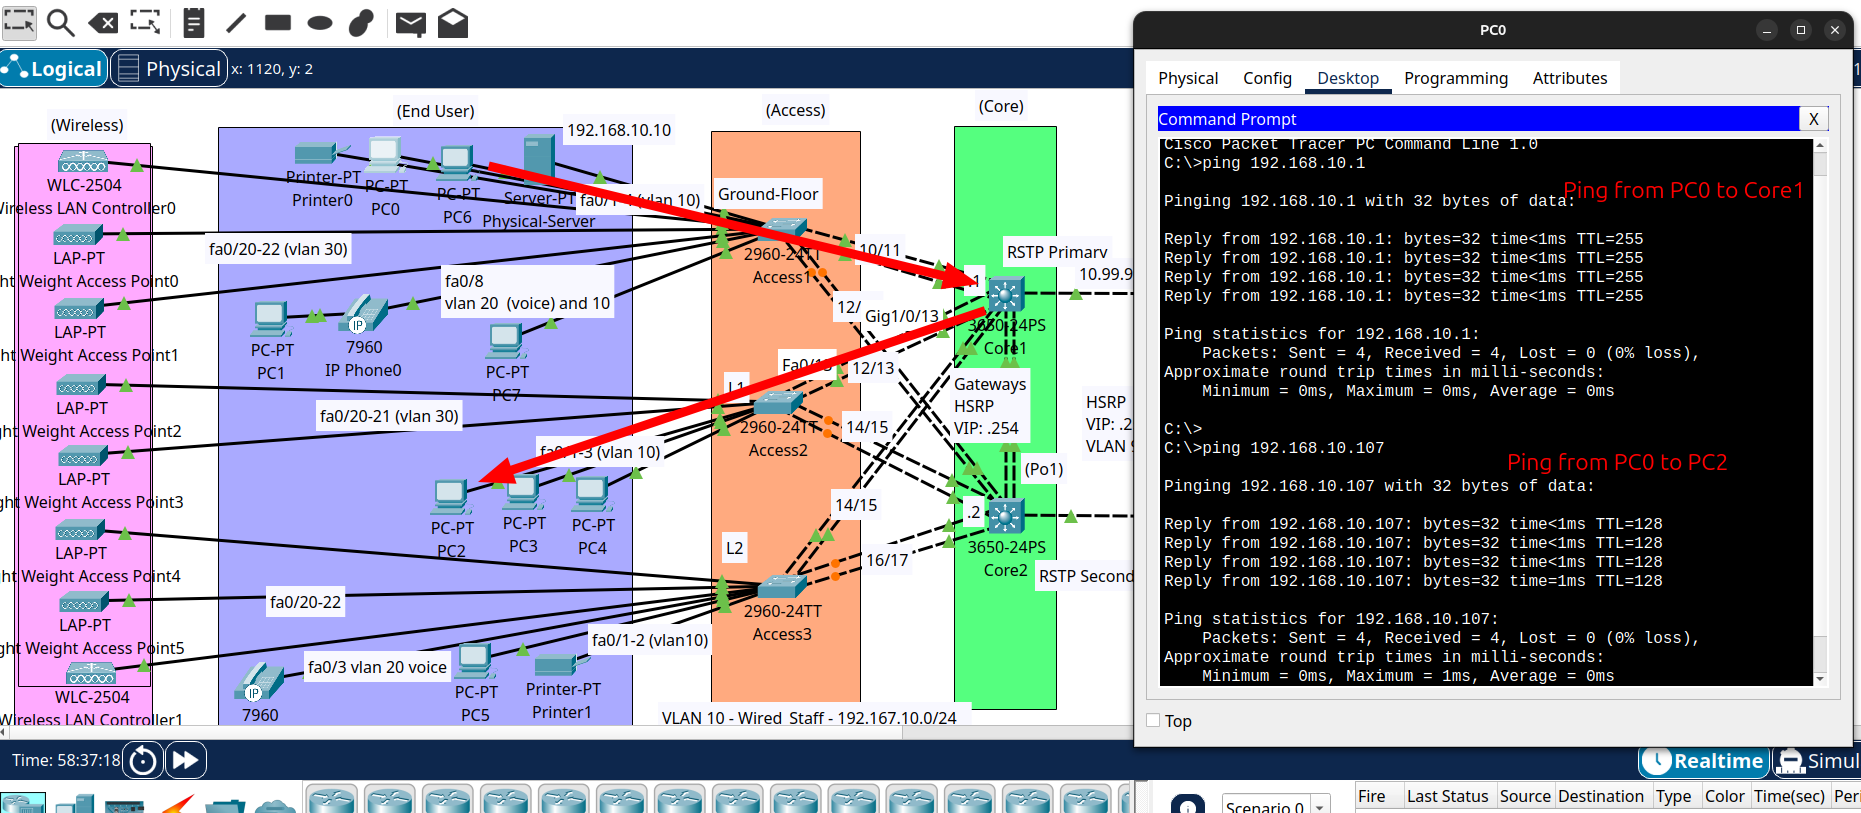This screenshot has width=1861, height=813.
Task: Click inside the Command Prompt terminal
Action: [x=1486, y=412]
